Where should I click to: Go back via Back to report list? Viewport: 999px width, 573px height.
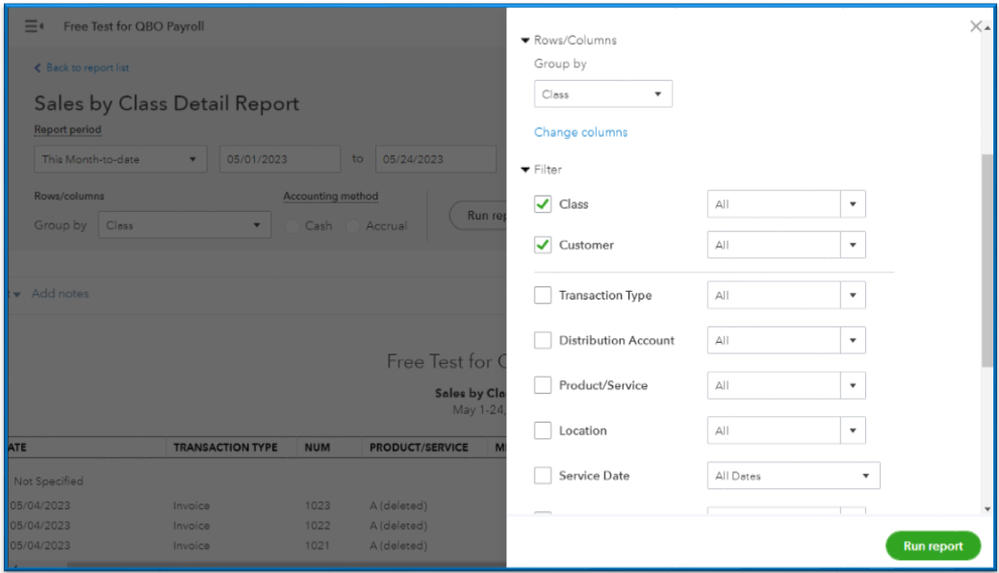click(x=82, y=68)
